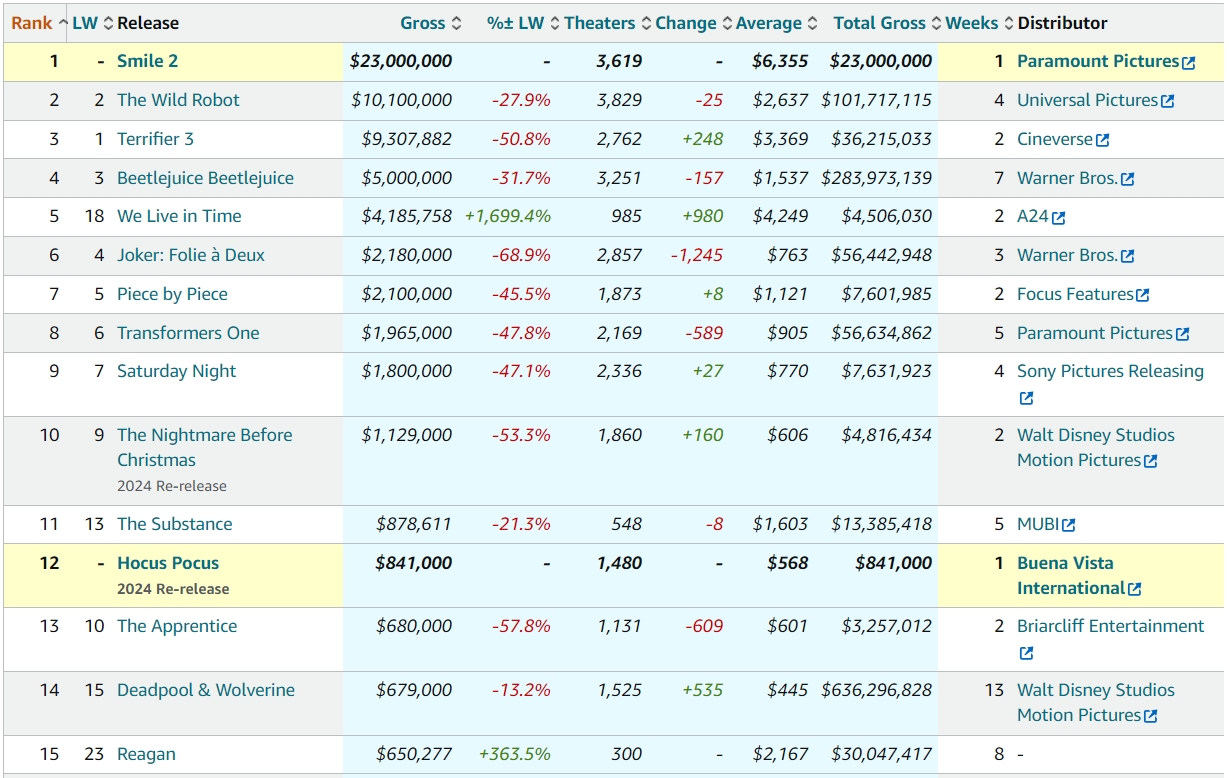Image resolution: width=1229 pixels, height=778 pixels.
Task: Open the external link icon beside A24
Action: pos(1059,217)
